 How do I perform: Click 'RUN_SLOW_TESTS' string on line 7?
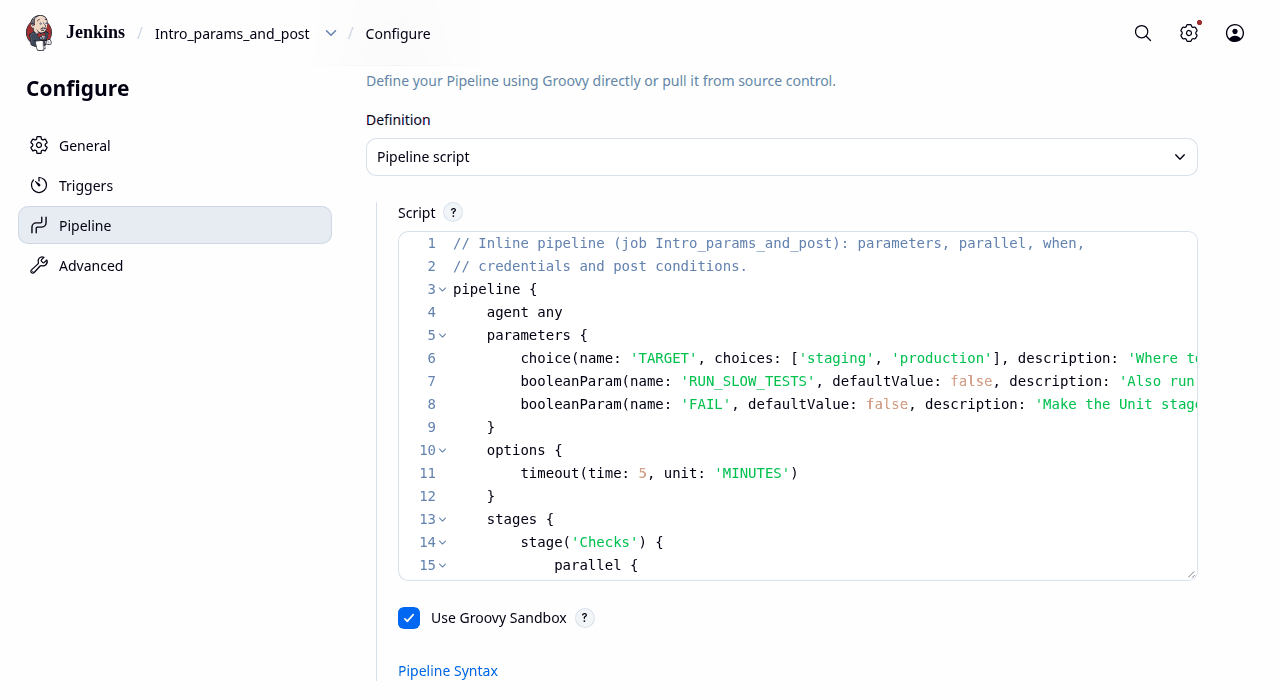[x=748, y=381]
